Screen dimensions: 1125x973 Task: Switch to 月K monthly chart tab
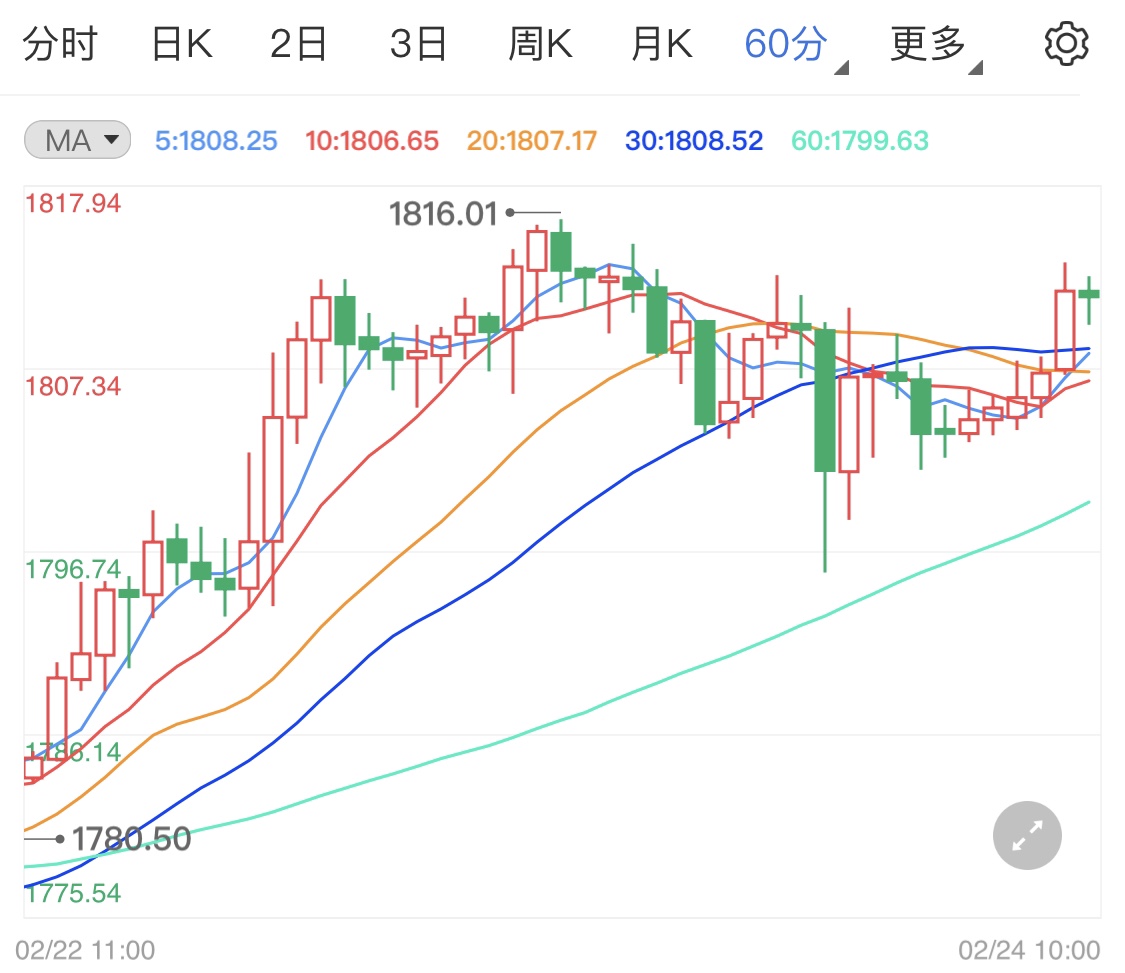(662, 44)
